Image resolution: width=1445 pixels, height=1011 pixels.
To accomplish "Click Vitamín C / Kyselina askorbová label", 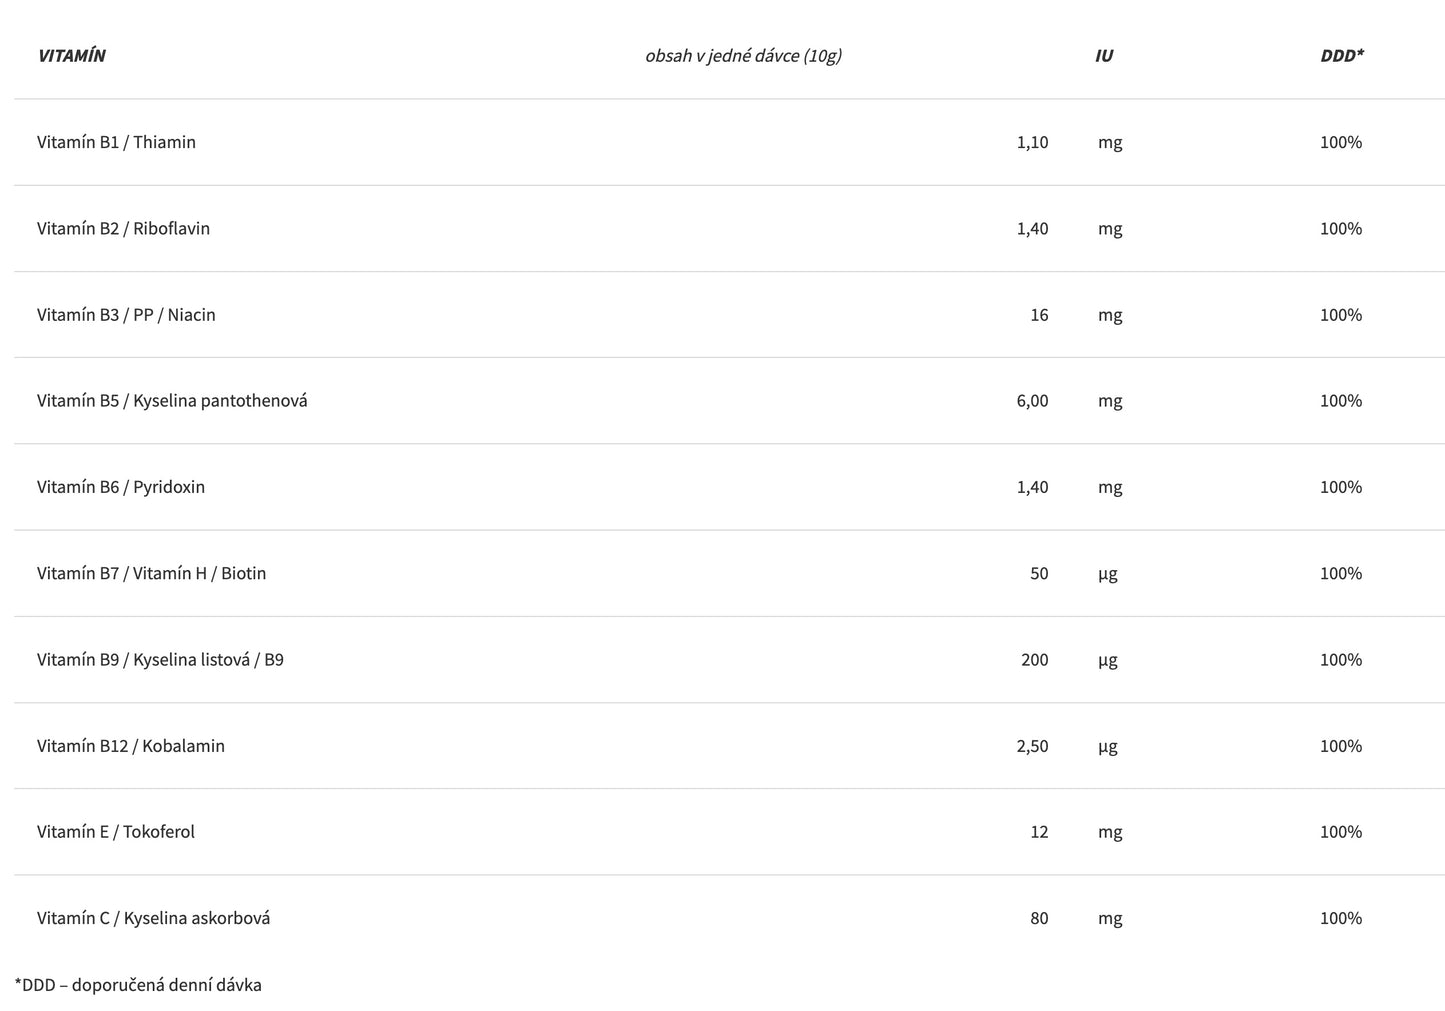I will [153, 918].
